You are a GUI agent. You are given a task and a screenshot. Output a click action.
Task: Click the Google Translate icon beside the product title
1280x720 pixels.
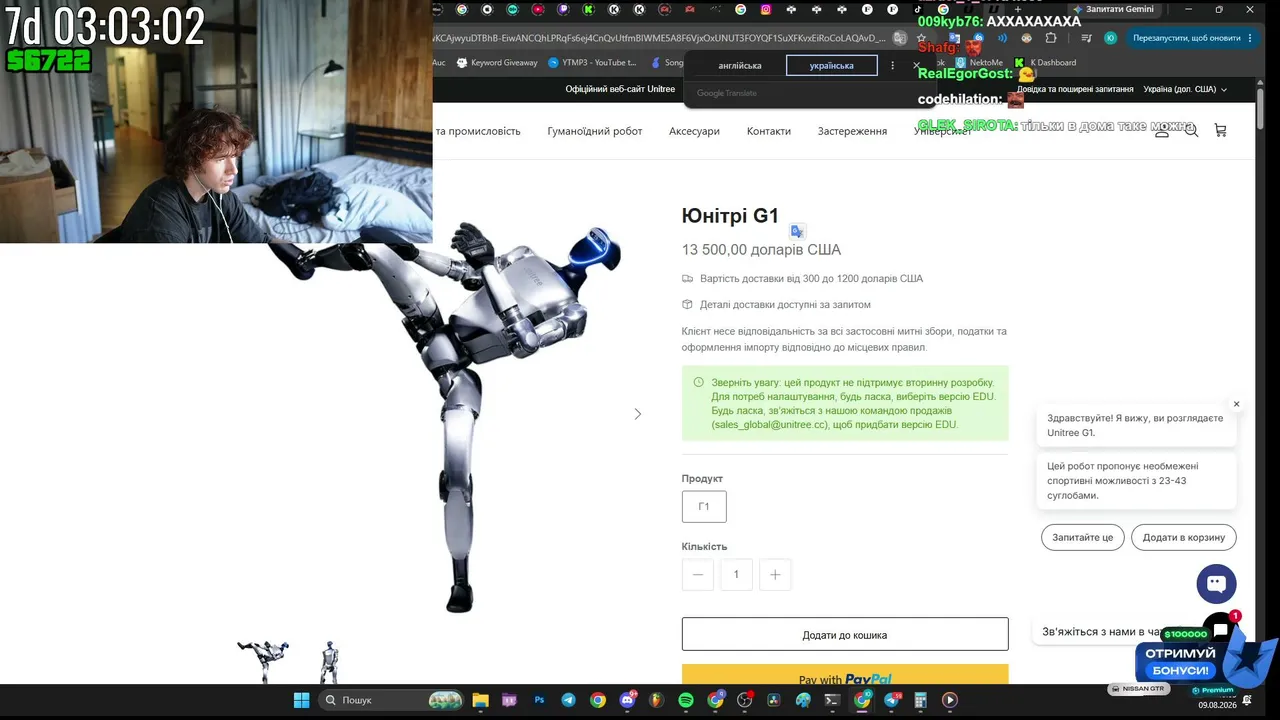(797, 231)
